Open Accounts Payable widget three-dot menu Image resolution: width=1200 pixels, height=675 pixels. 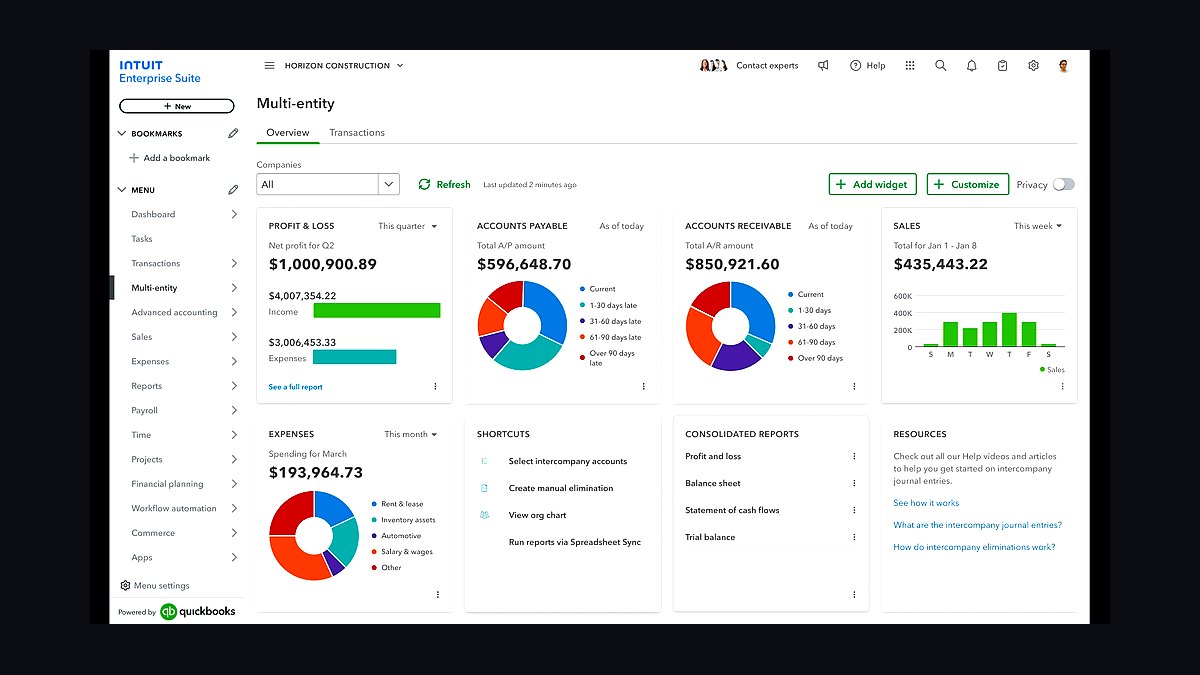[x=643, y=386]
